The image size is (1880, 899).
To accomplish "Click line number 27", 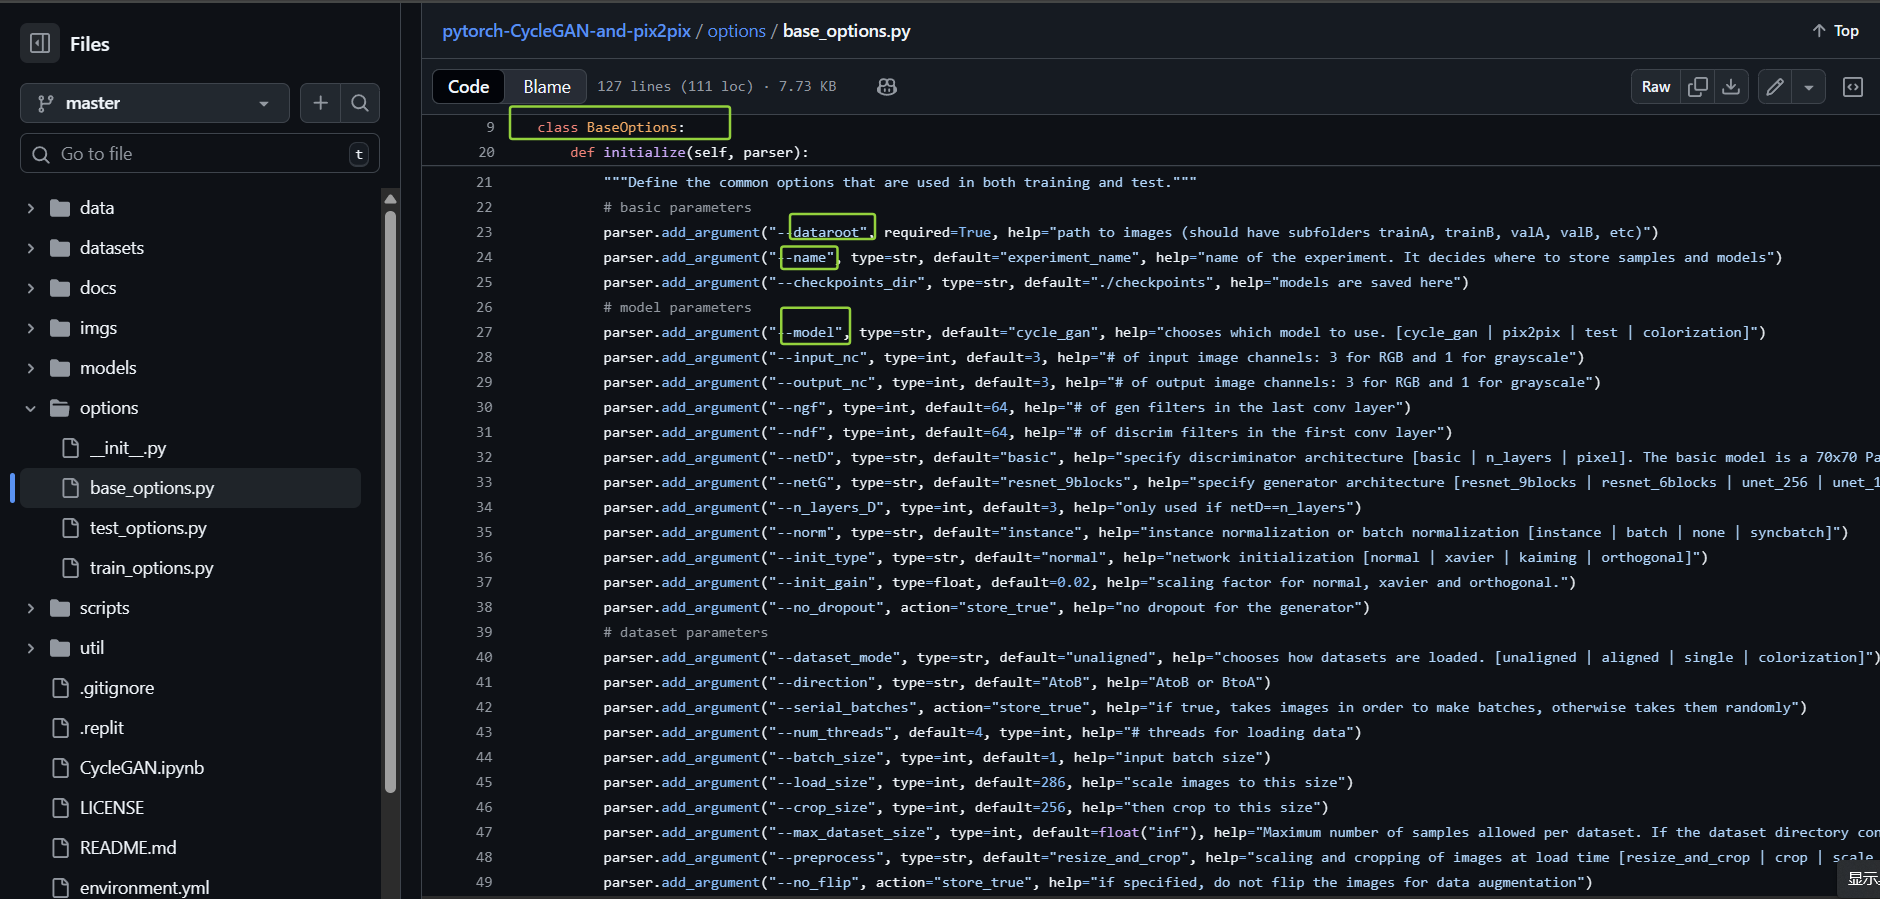I will click(484, 332).
